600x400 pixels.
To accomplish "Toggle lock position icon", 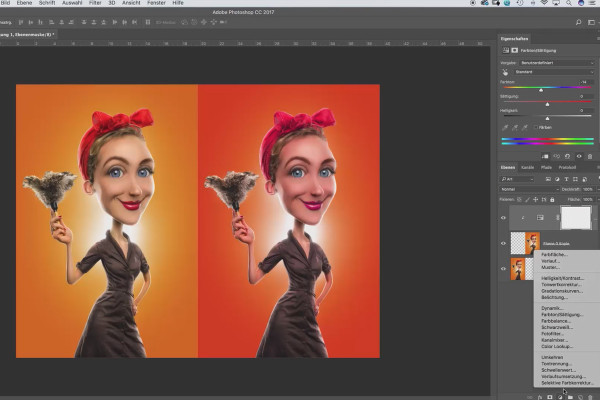I will 535,199.
